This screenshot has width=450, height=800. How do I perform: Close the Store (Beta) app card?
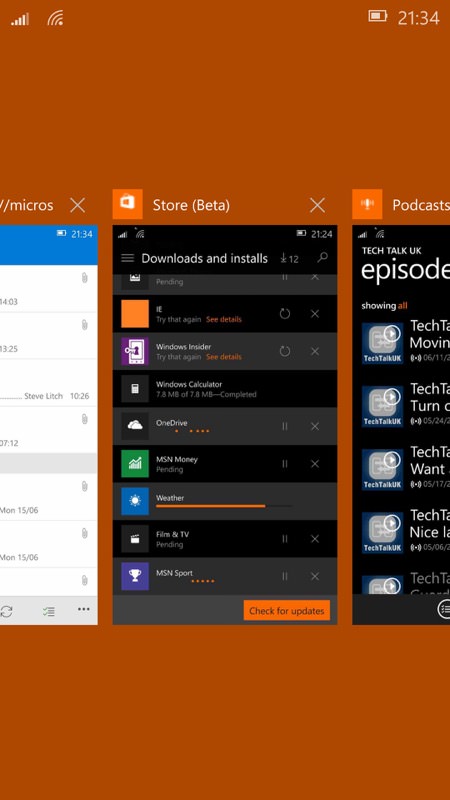pyautogui.click(x=317, y=206)
